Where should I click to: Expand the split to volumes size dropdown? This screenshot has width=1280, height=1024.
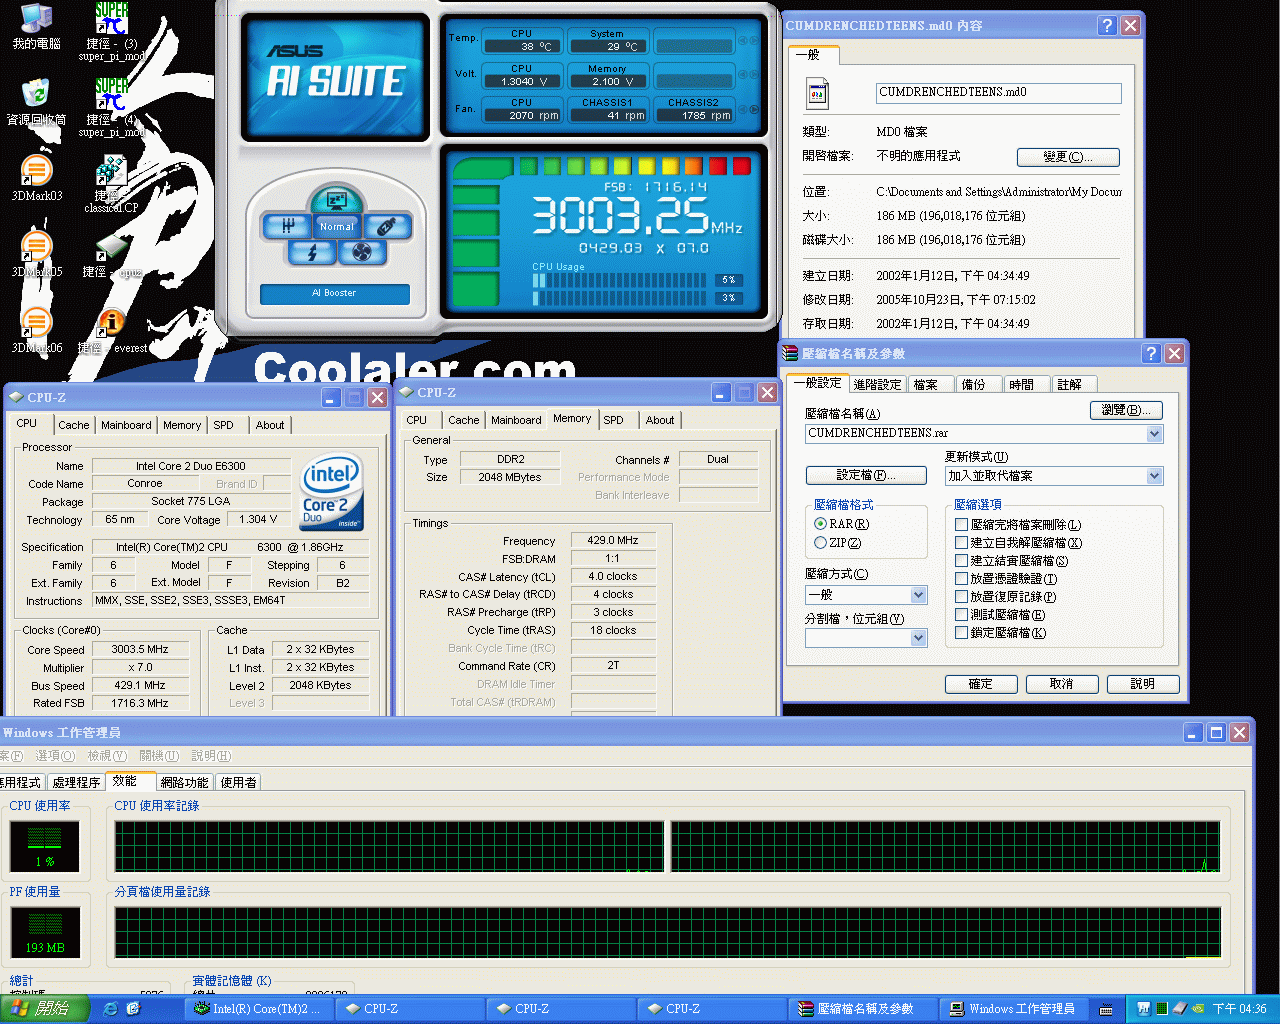919,638
